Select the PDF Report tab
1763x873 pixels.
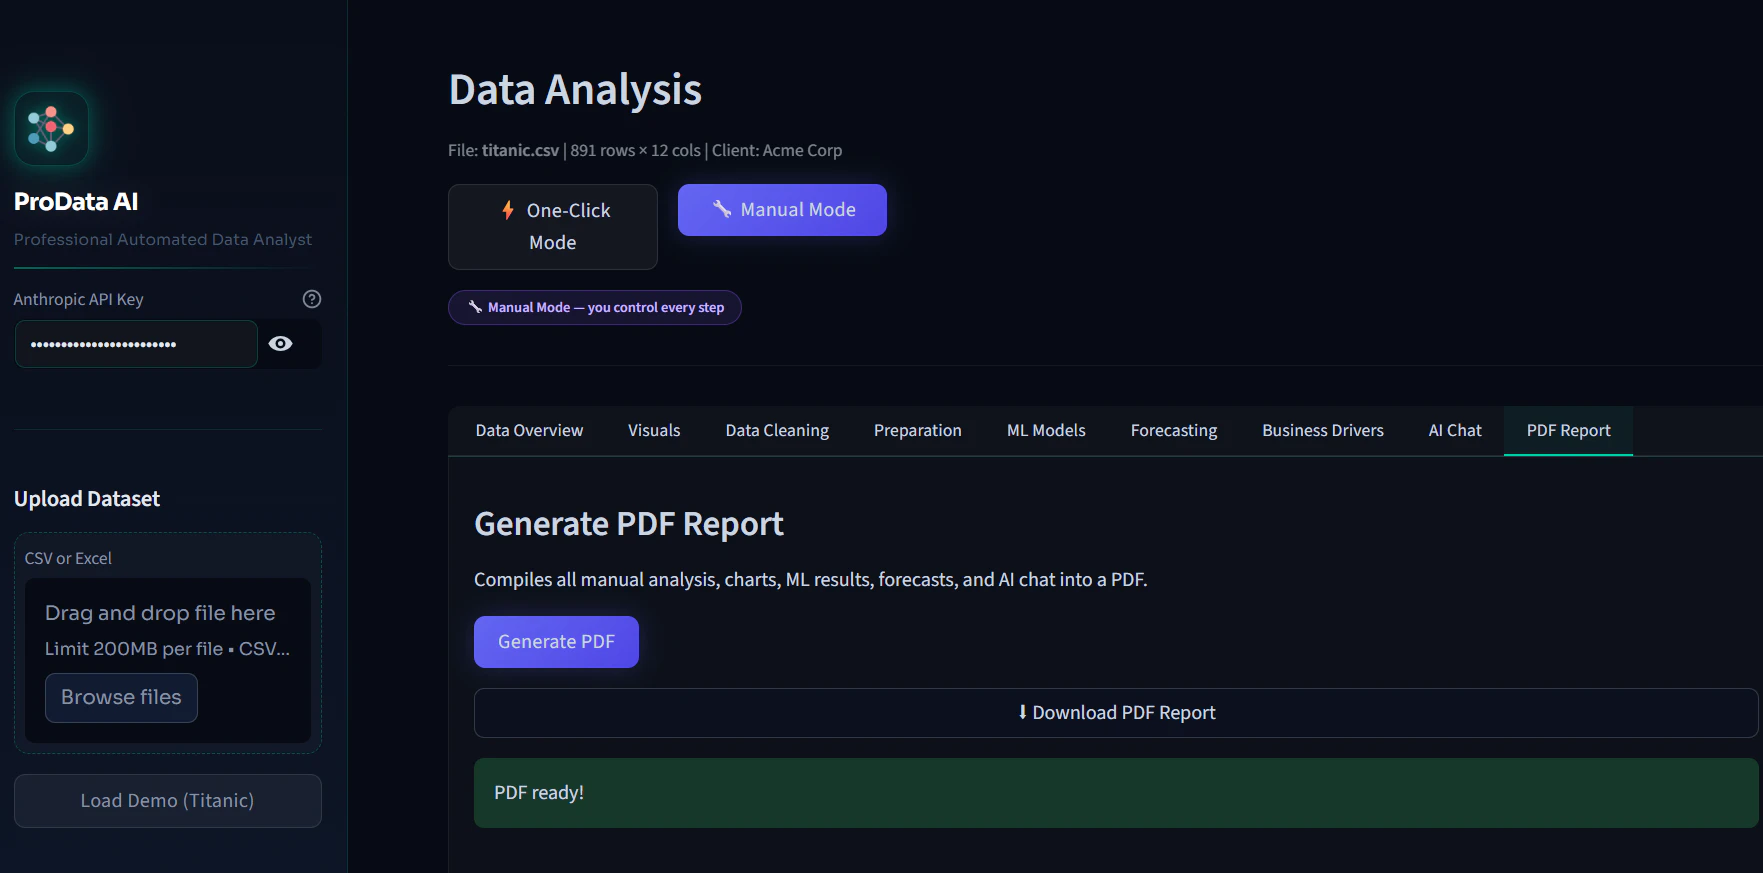[x=1568, y=431]
